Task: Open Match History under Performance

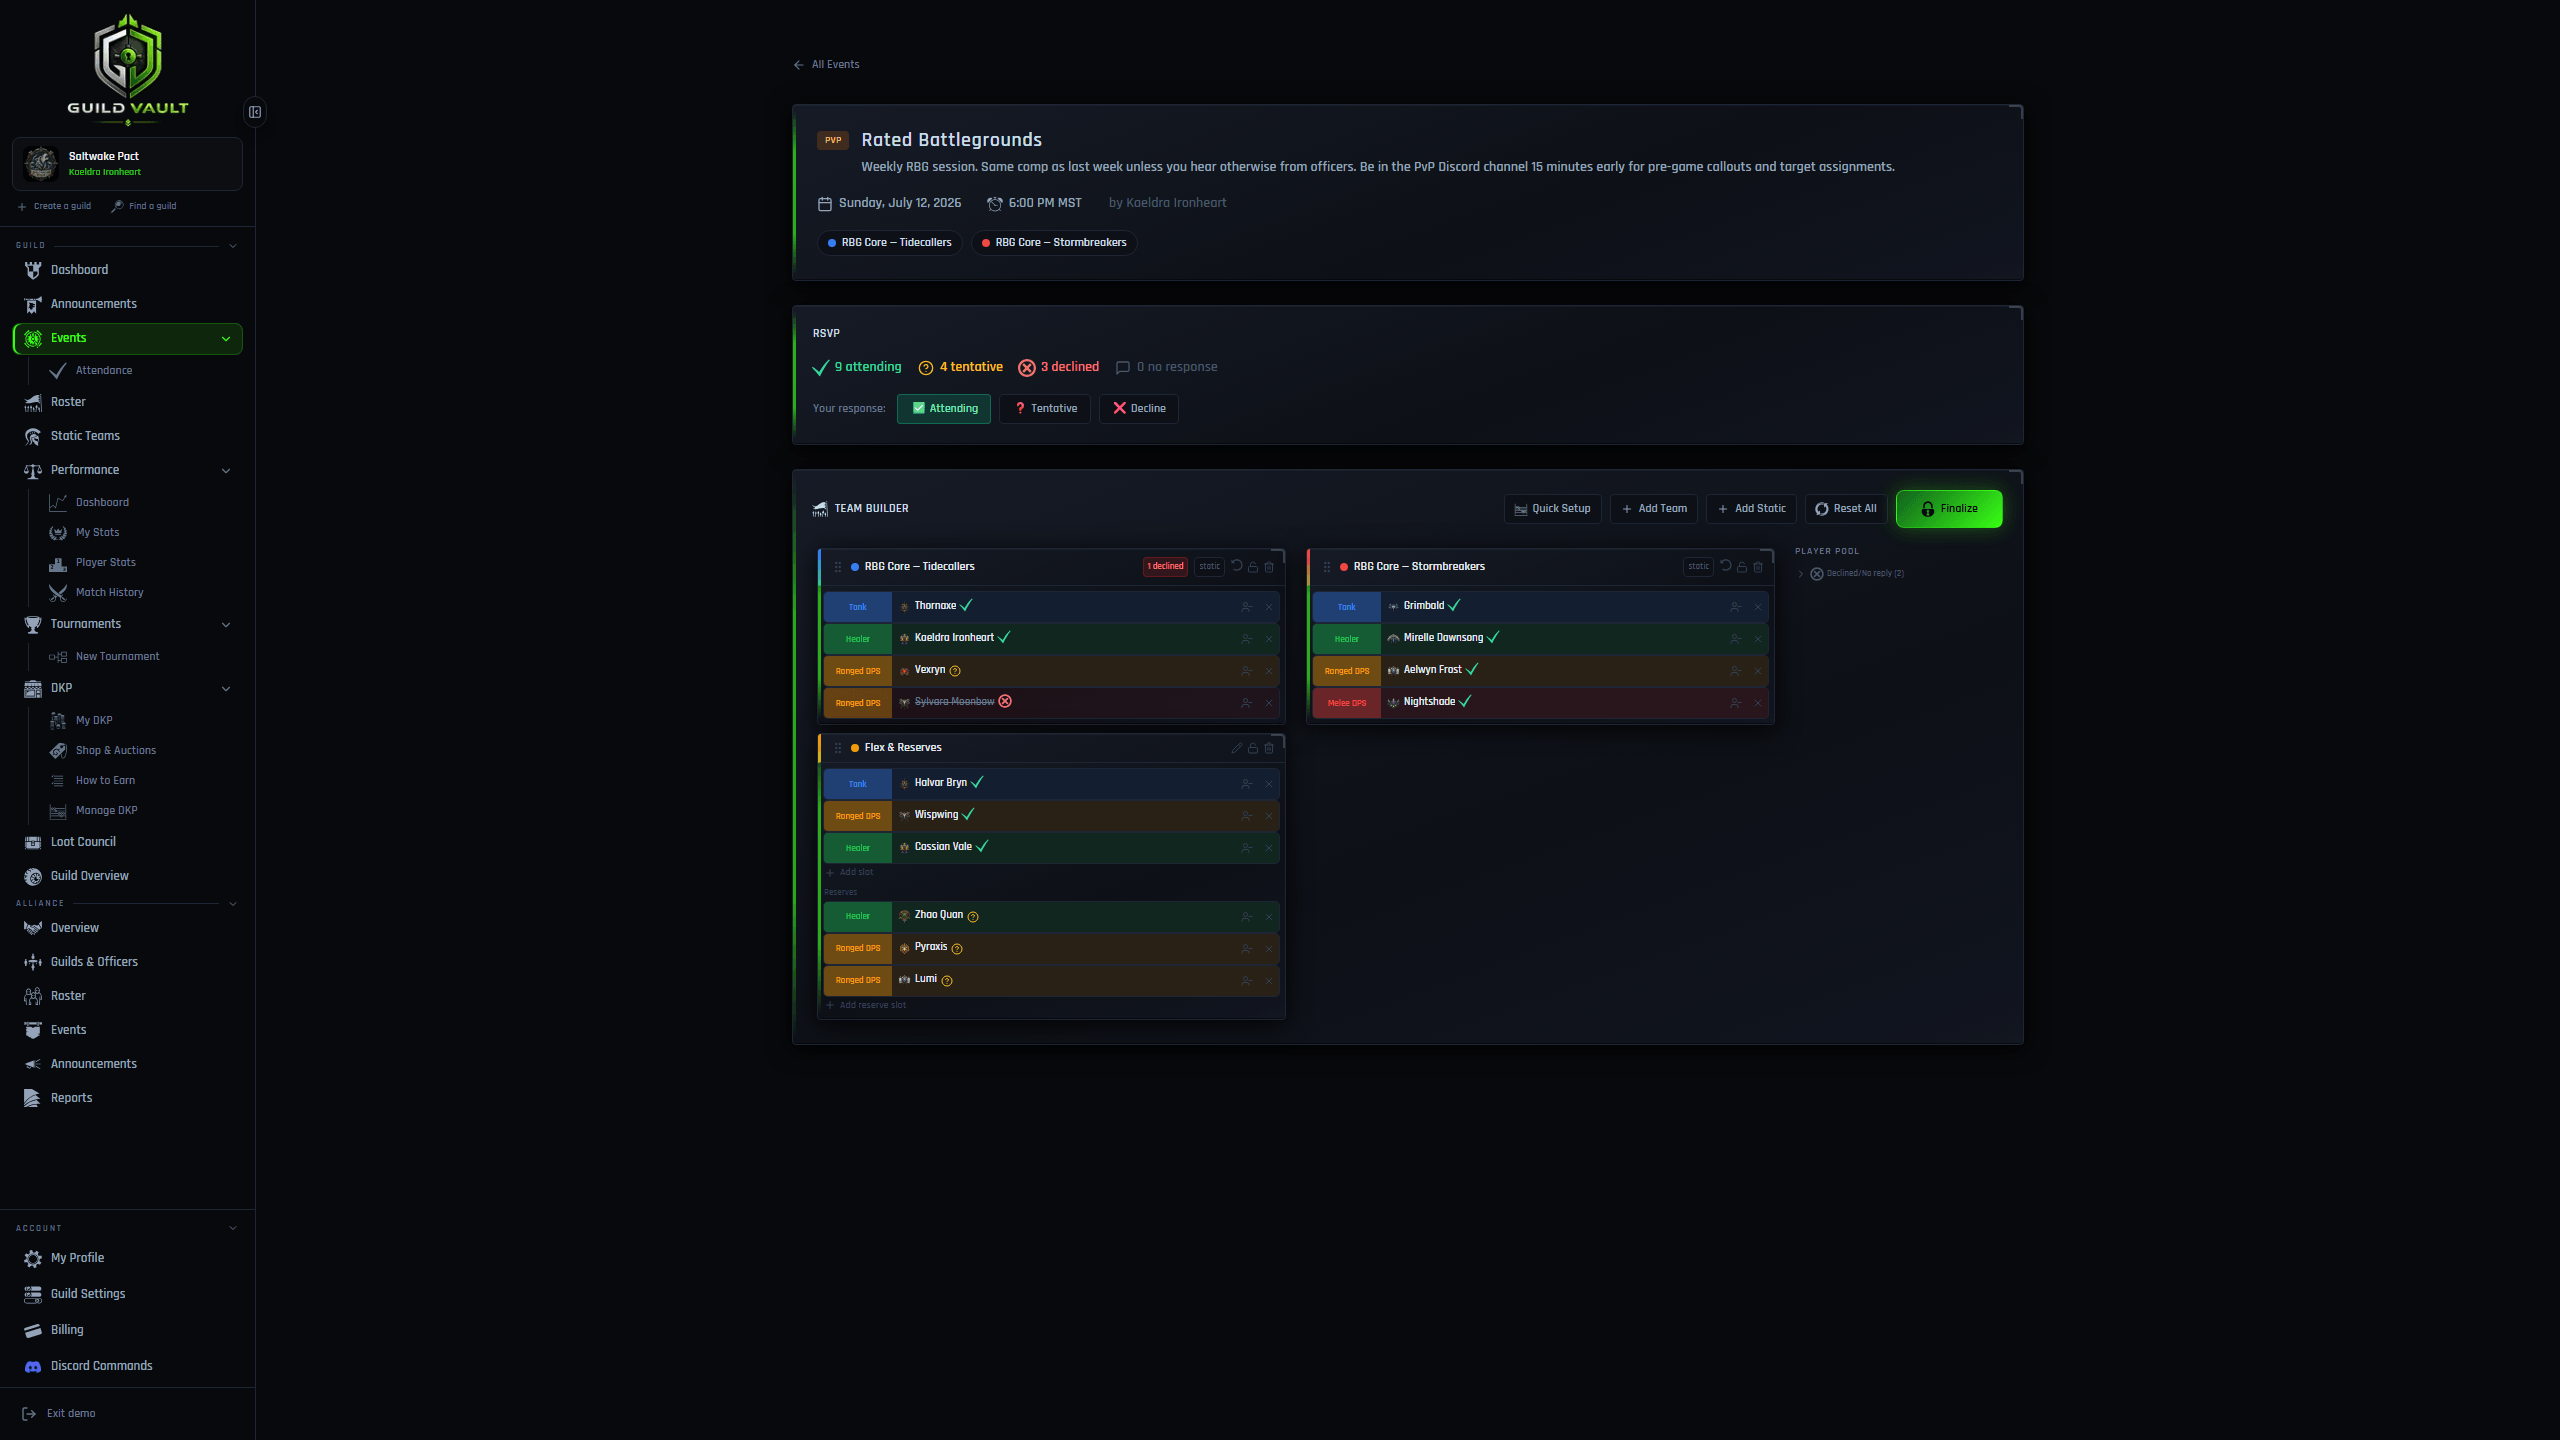Action: pos(110,593)
